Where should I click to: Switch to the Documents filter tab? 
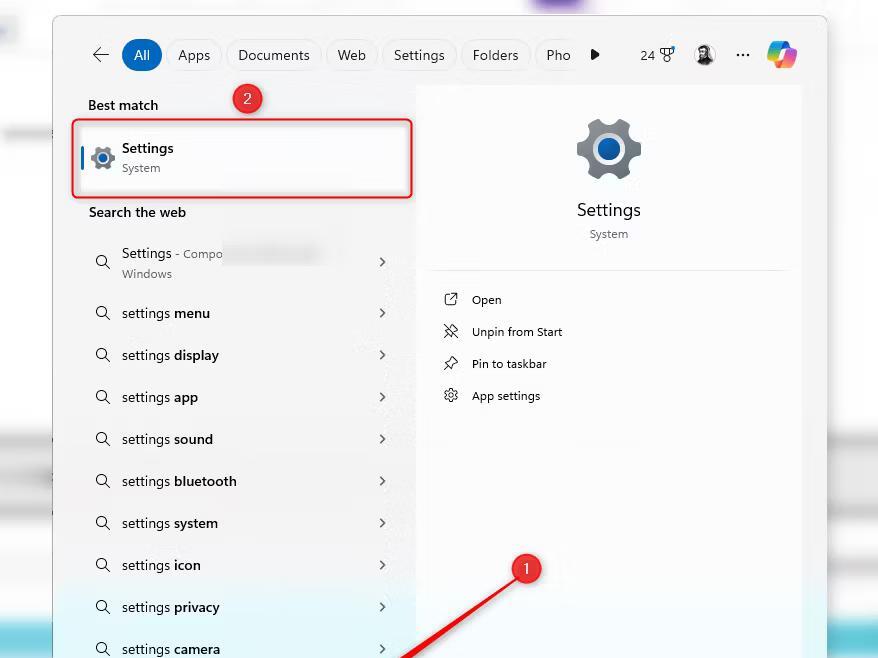(273, 55)
